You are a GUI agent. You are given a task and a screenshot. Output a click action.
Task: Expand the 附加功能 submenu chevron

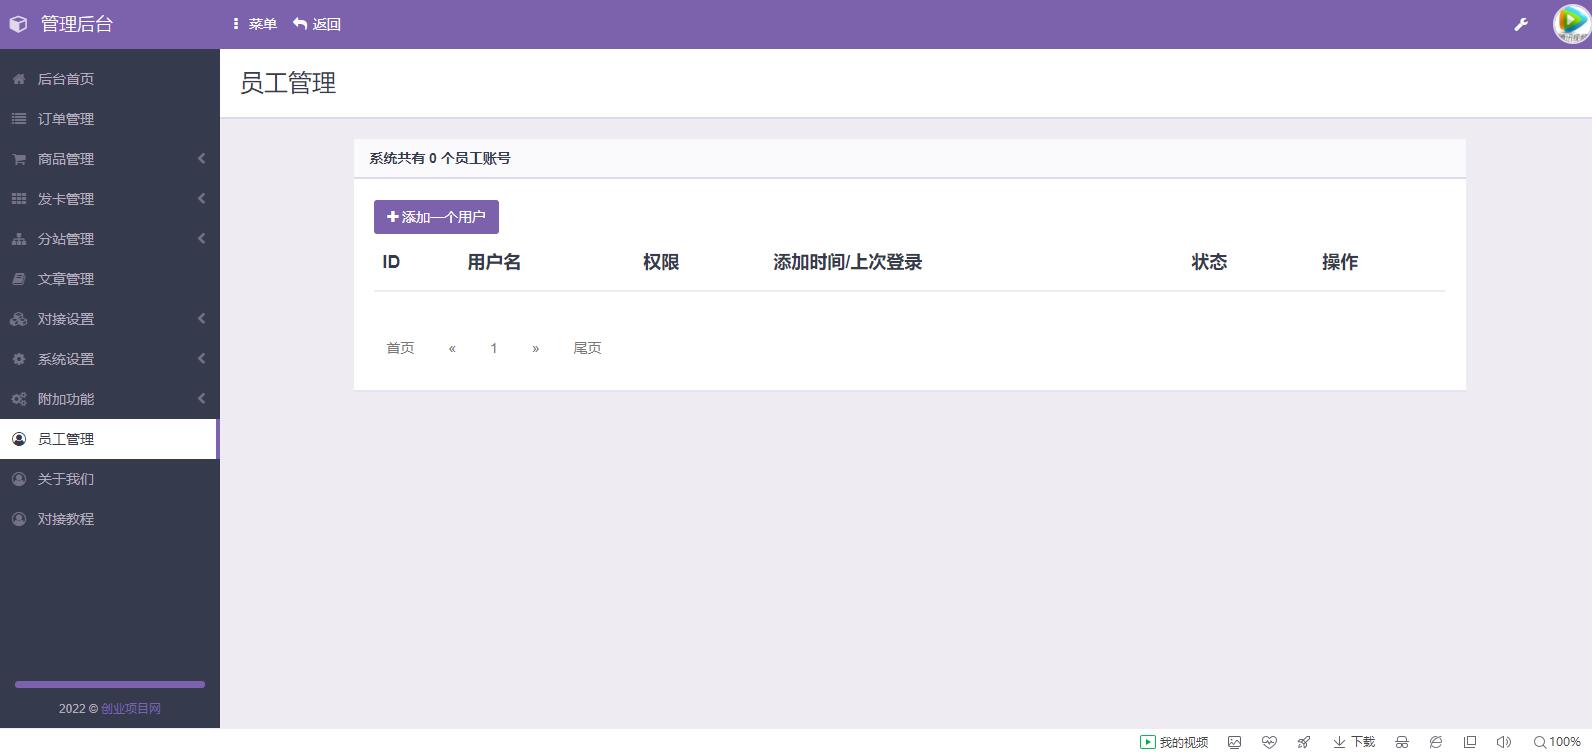(201, 399)
